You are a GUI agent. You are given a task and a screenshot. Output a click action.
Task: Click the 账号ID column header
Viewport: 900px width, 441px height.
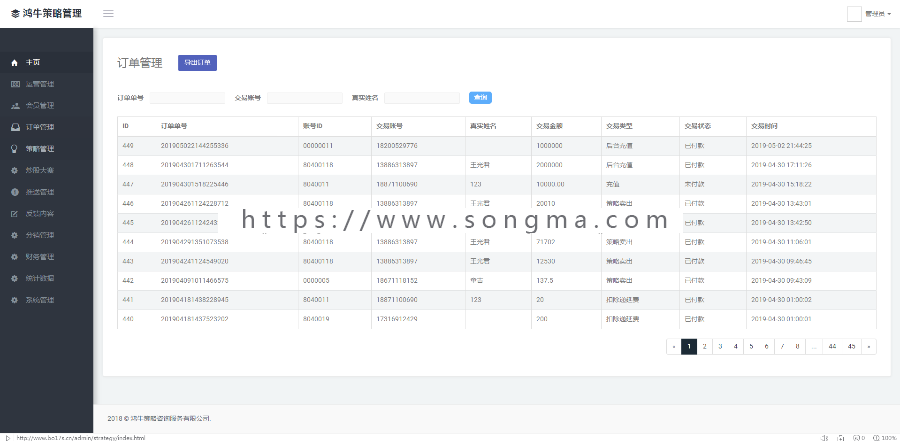(x=313, y=126)
